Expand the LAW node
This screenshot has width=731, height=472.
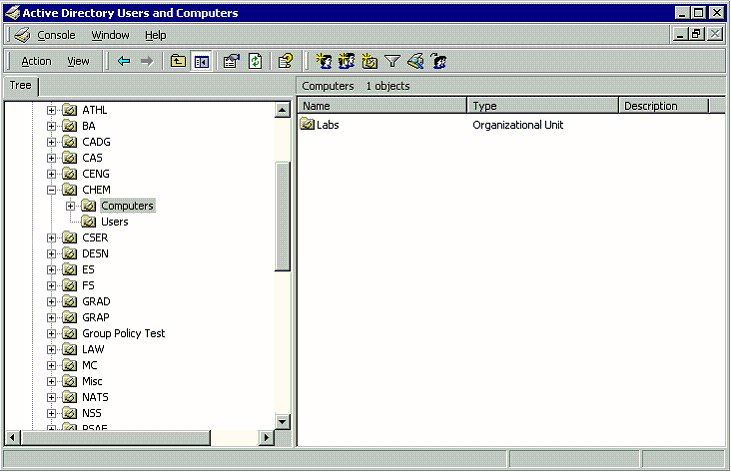click(x=51, y=349)
